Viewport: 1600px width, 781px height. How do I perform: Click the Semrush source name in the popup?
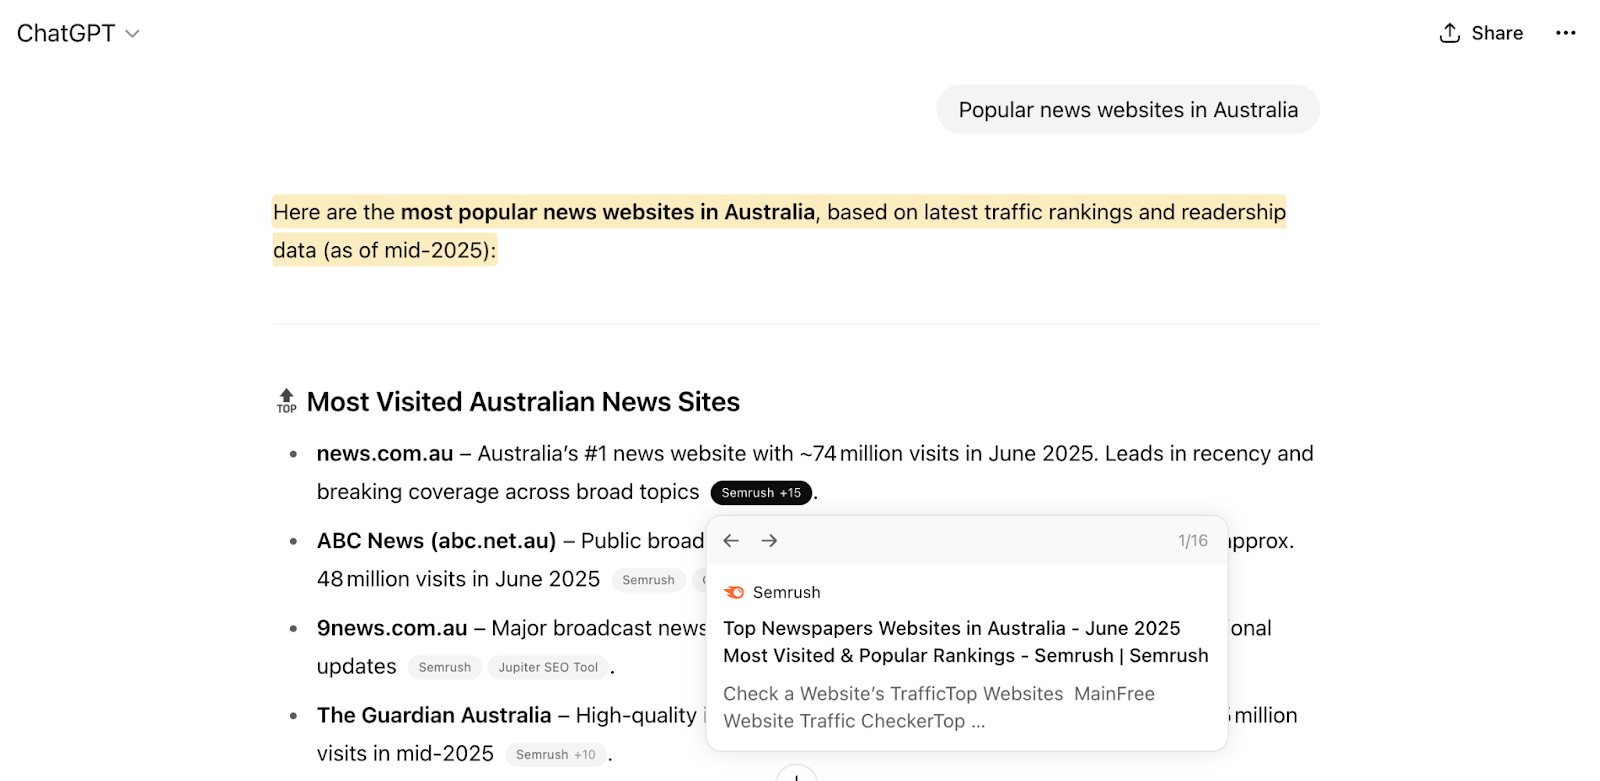[x=787, y=592]
